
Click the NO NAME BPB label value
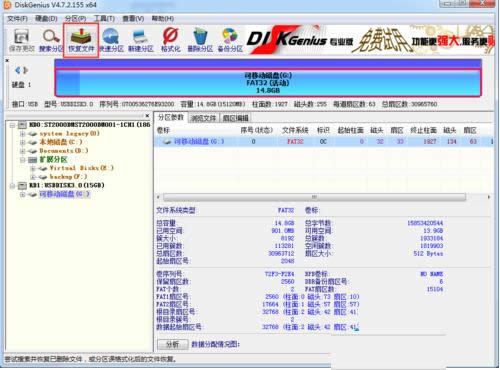pos(432,274)
